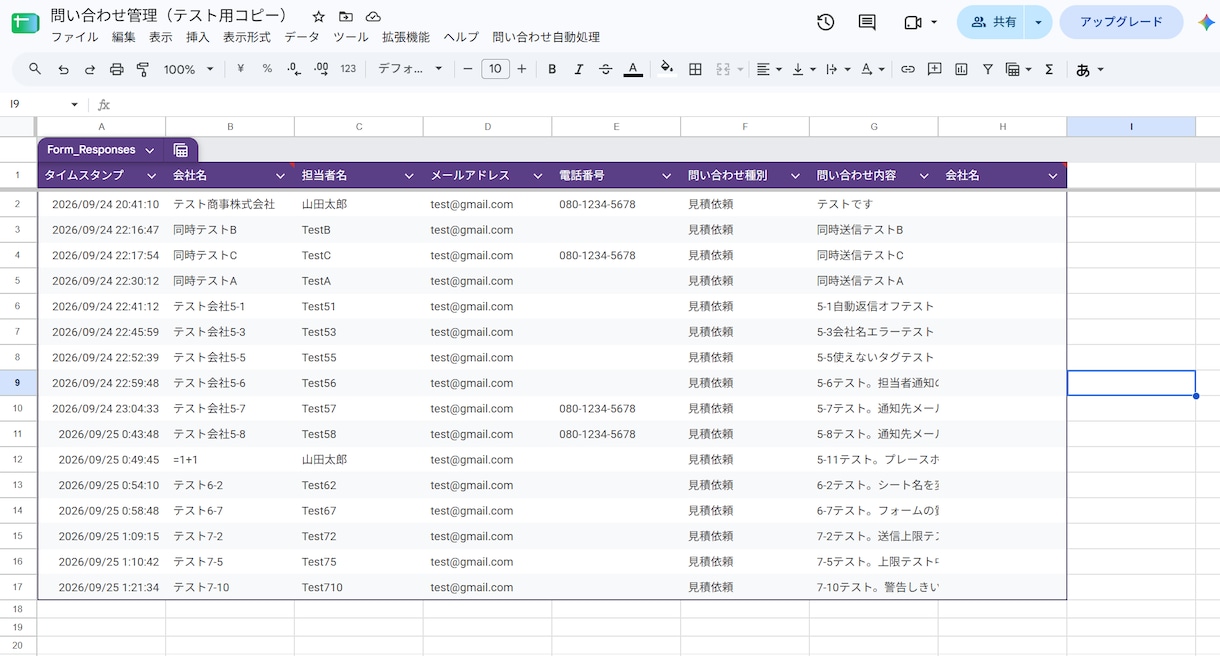Viewport: 1220px width, 656px height.
Task: Move document to a folder
Action: point(345,17)
